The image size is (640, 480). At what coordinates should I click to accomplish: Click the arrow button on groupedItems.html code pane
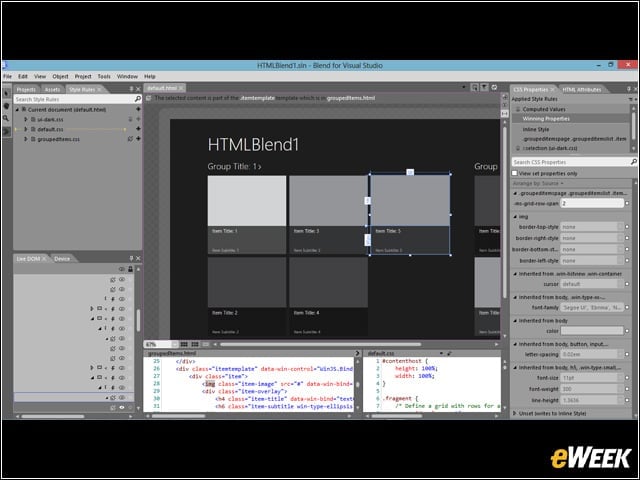tap(358, 353)
